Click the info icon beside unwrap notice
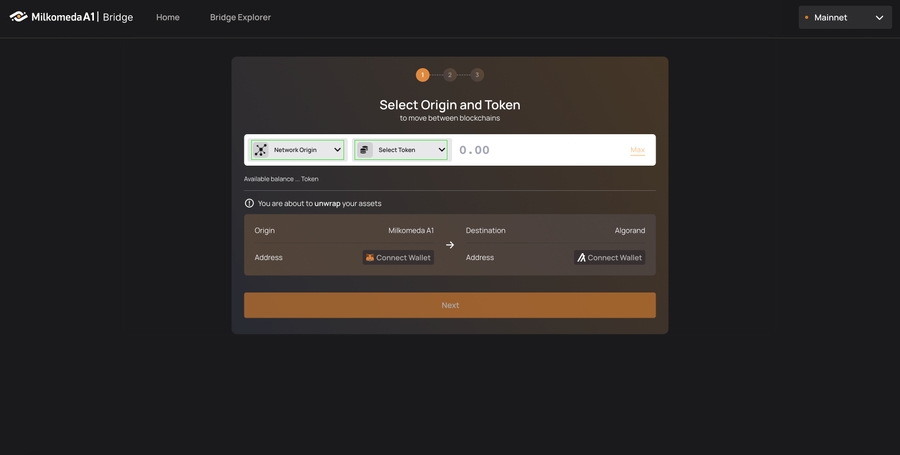This screenshot has width=900, height=455. click(249, 203)
